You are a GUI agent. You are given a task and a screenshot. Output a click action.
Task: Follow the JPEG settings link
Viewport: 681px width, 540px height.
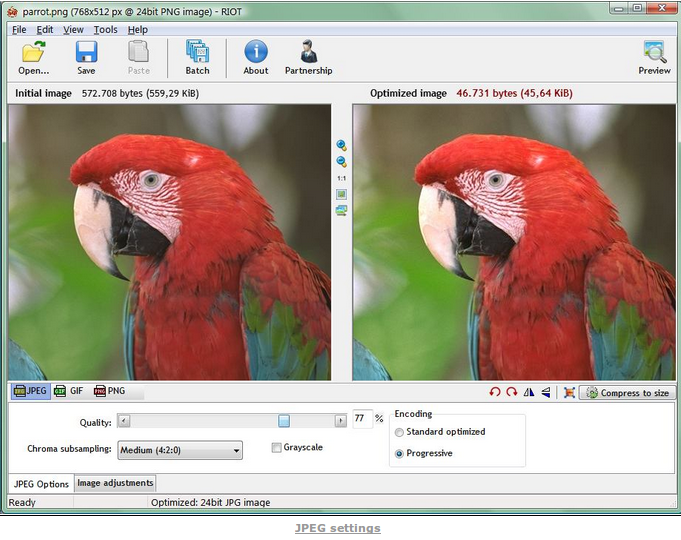[x=337, y=528]
